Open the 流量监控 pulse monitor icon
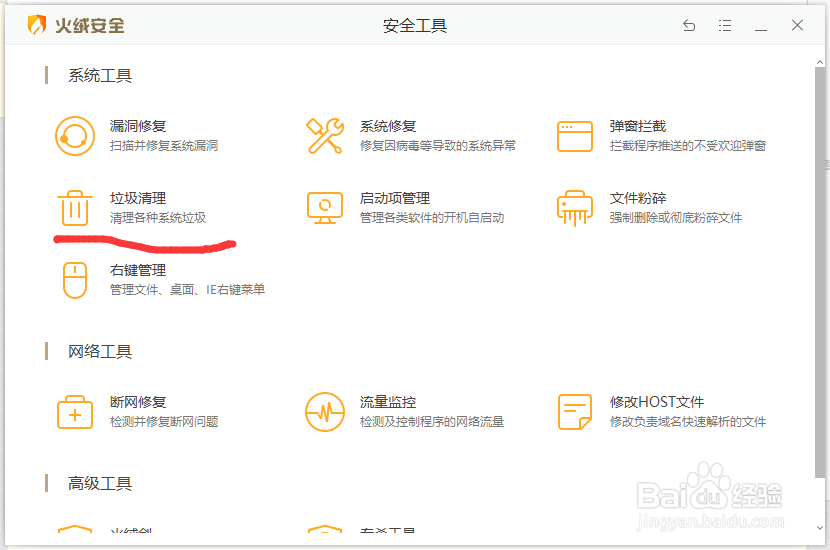 point(324,412)
